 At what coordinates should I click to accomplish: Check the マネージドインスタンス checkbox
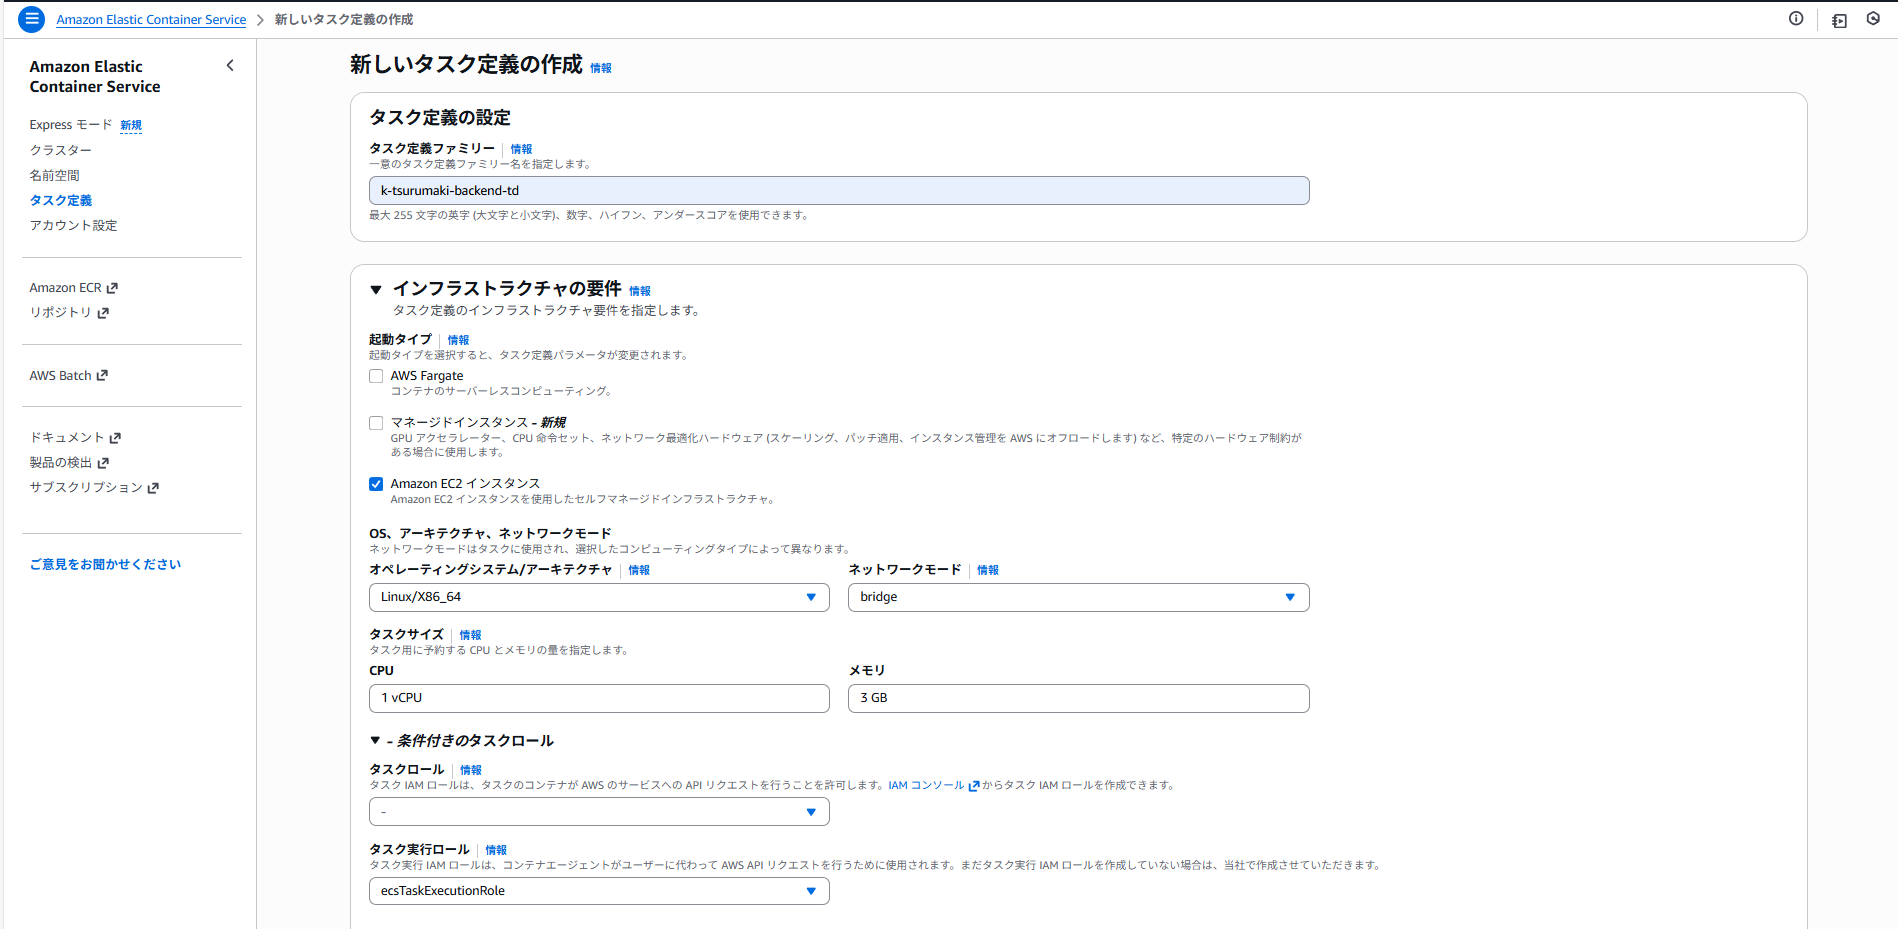(x=376, y=423)
